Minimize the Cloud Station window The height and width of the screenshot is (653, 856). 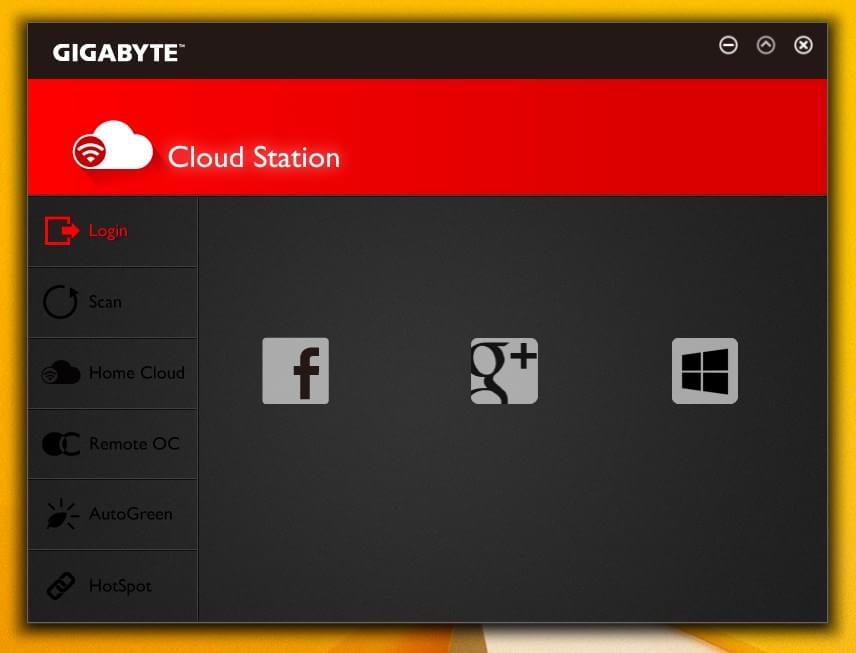(728, 45)
